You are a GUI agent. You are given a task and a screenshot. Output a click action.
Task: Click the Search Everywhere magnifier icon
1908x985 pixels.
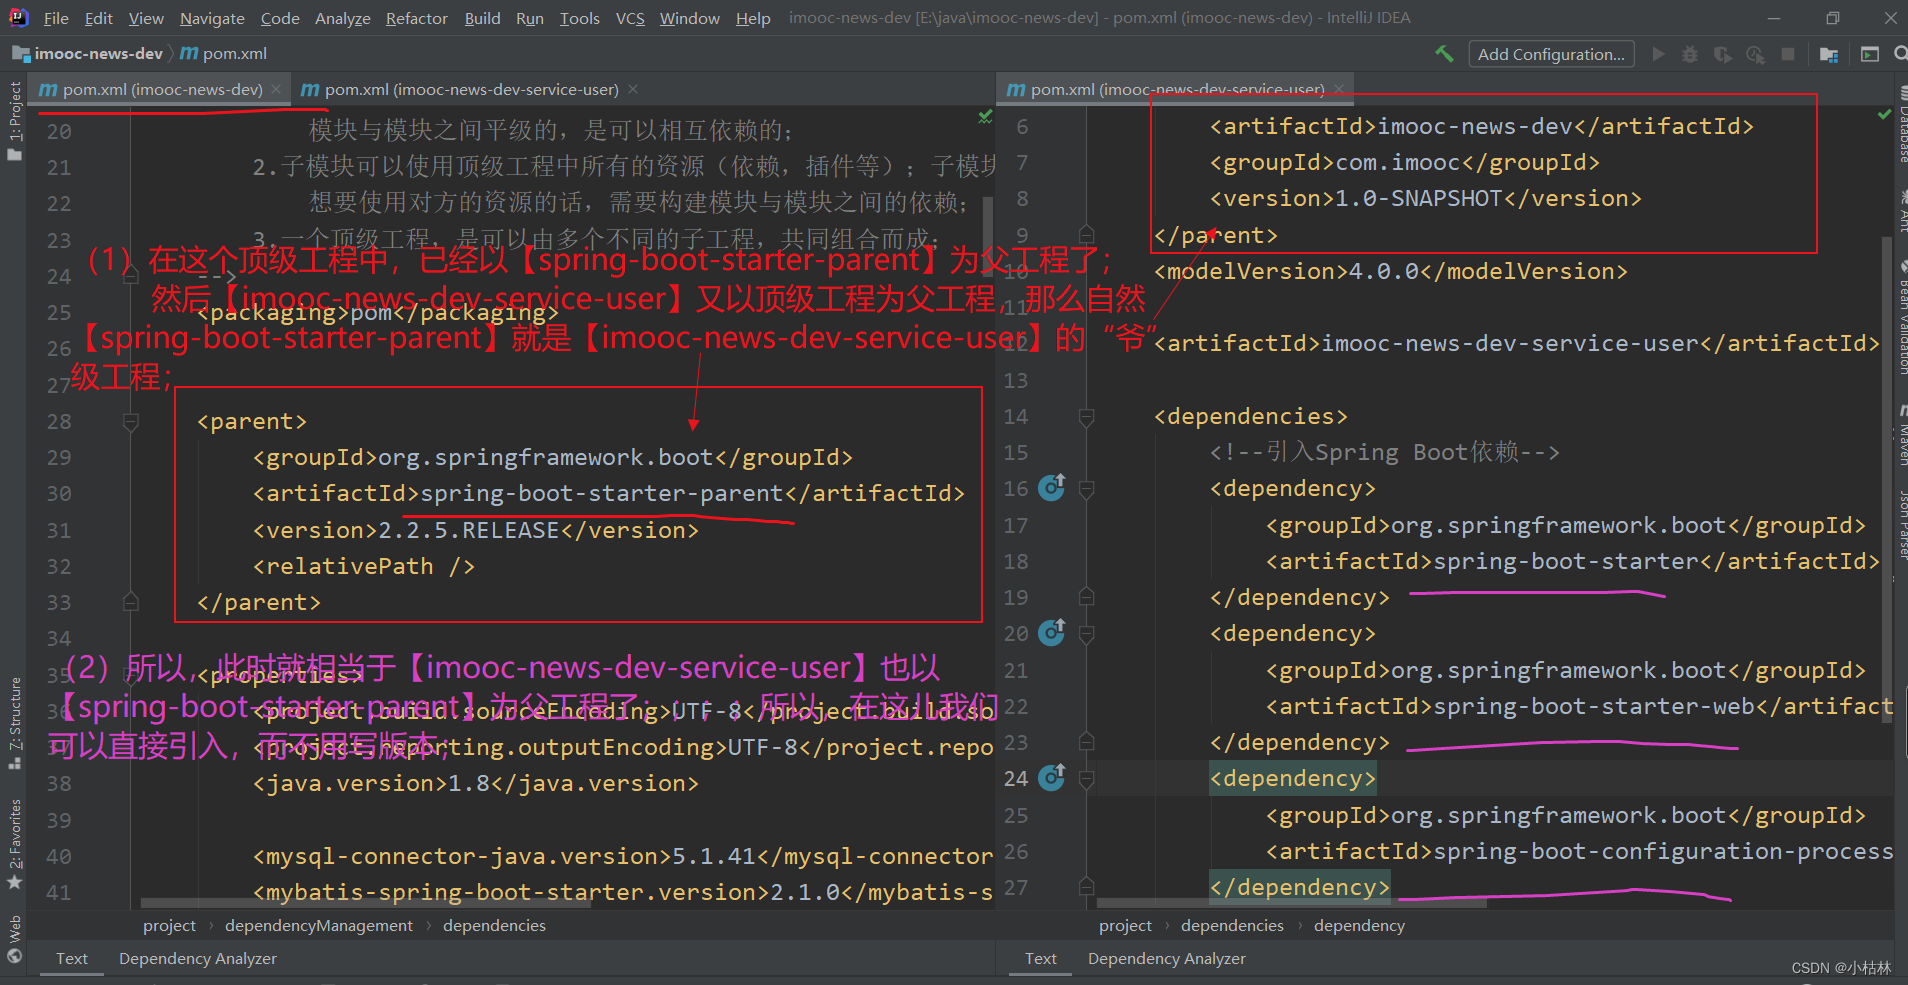pos(1900,54)
